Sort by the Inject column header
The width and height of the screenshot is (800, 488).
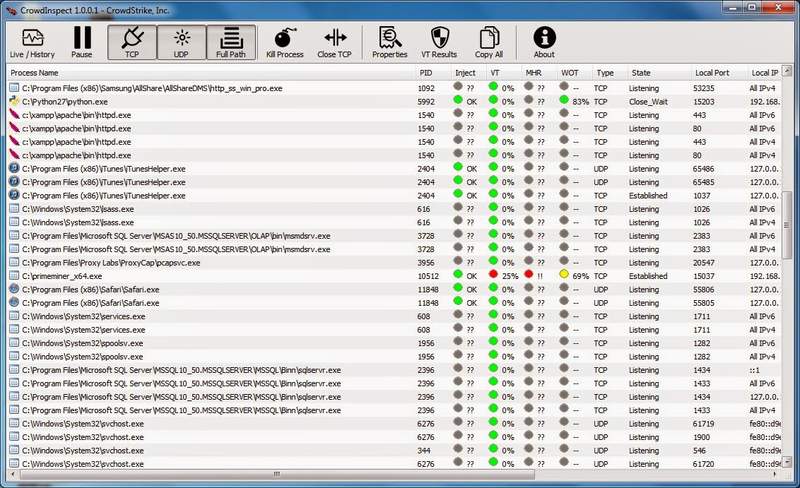468,72
